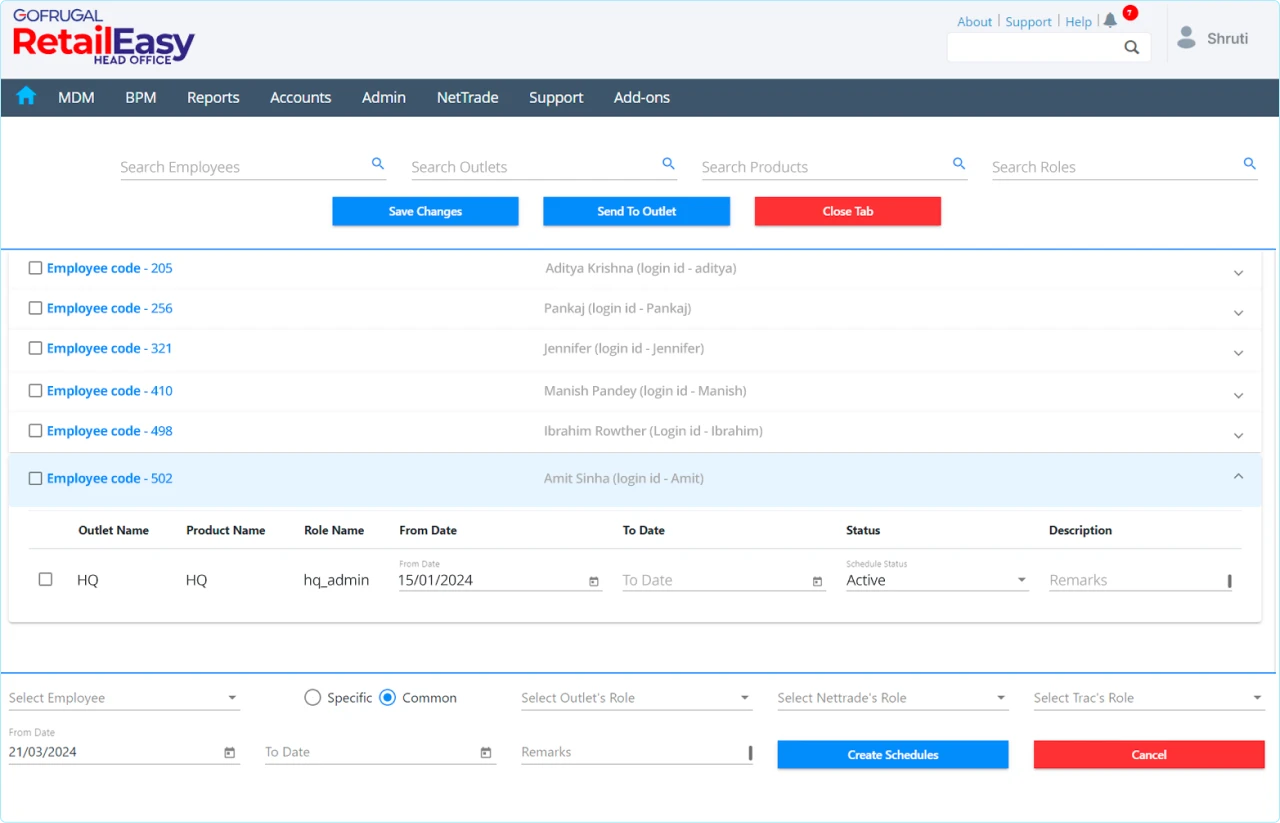
Task: Tick the checkbox on the HQ schedule row
Action: coord(45,579)
